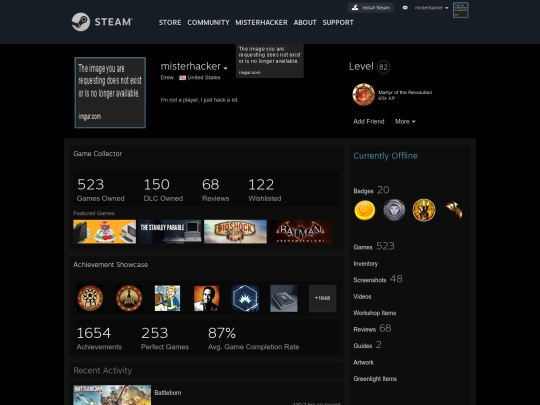Click the 68 Reviews stat in Game Collector
Image resolution: width=540 pixels, height=405 pixels.
click(216, 189)
